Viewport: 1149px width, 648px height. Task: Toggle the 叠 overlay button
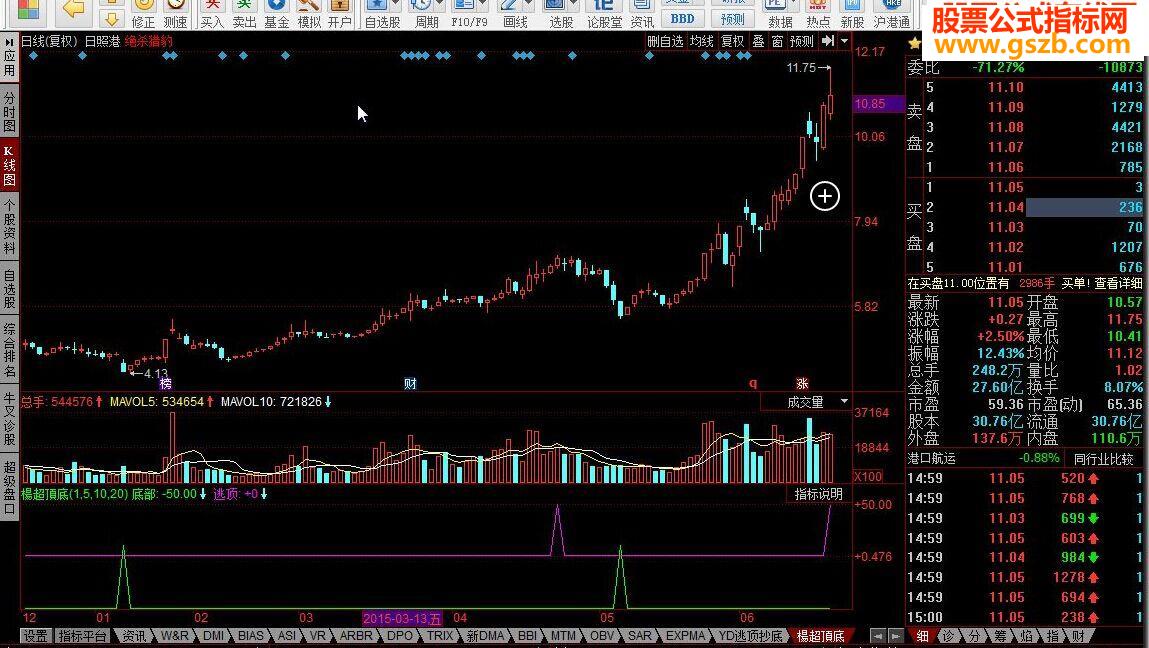tap(759, 41)
